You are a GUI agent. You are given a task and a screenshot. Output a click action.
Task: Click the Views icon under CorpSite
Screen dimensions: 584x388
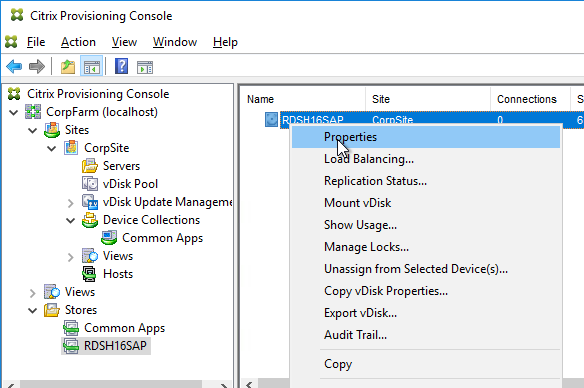[90, 256]
